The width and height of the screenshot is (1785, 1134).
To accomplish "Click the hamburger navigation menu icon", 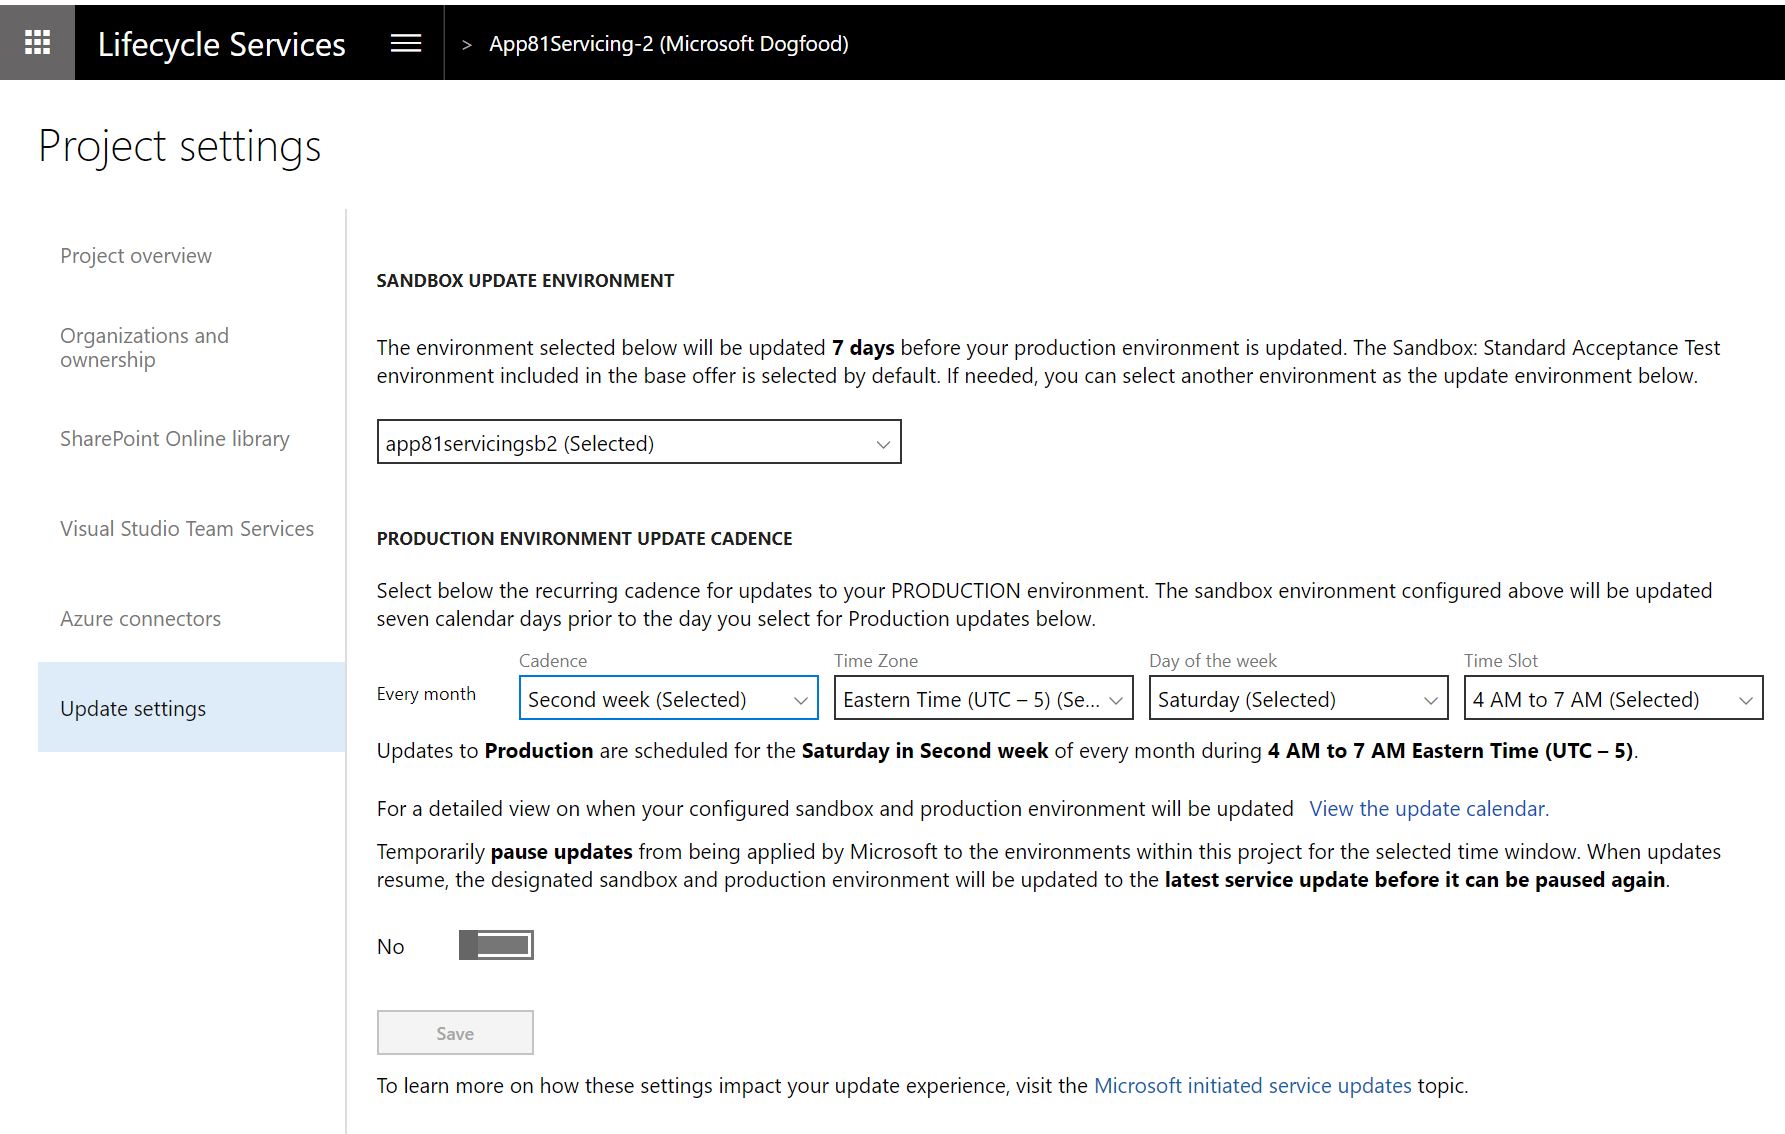I will click(405, 42).
